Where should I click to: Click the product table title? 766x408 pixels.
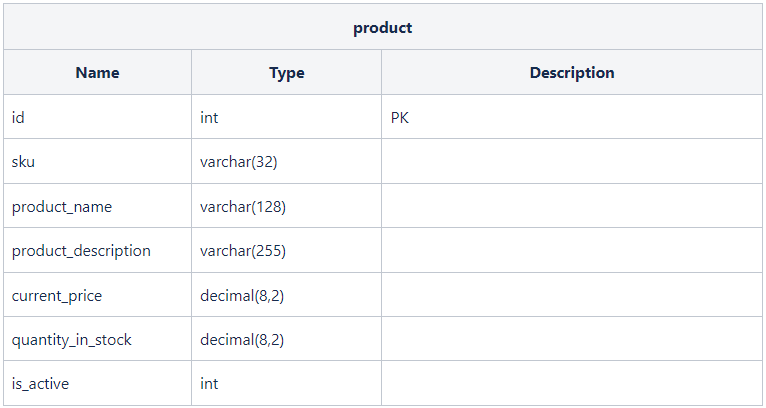pos(383,27)
